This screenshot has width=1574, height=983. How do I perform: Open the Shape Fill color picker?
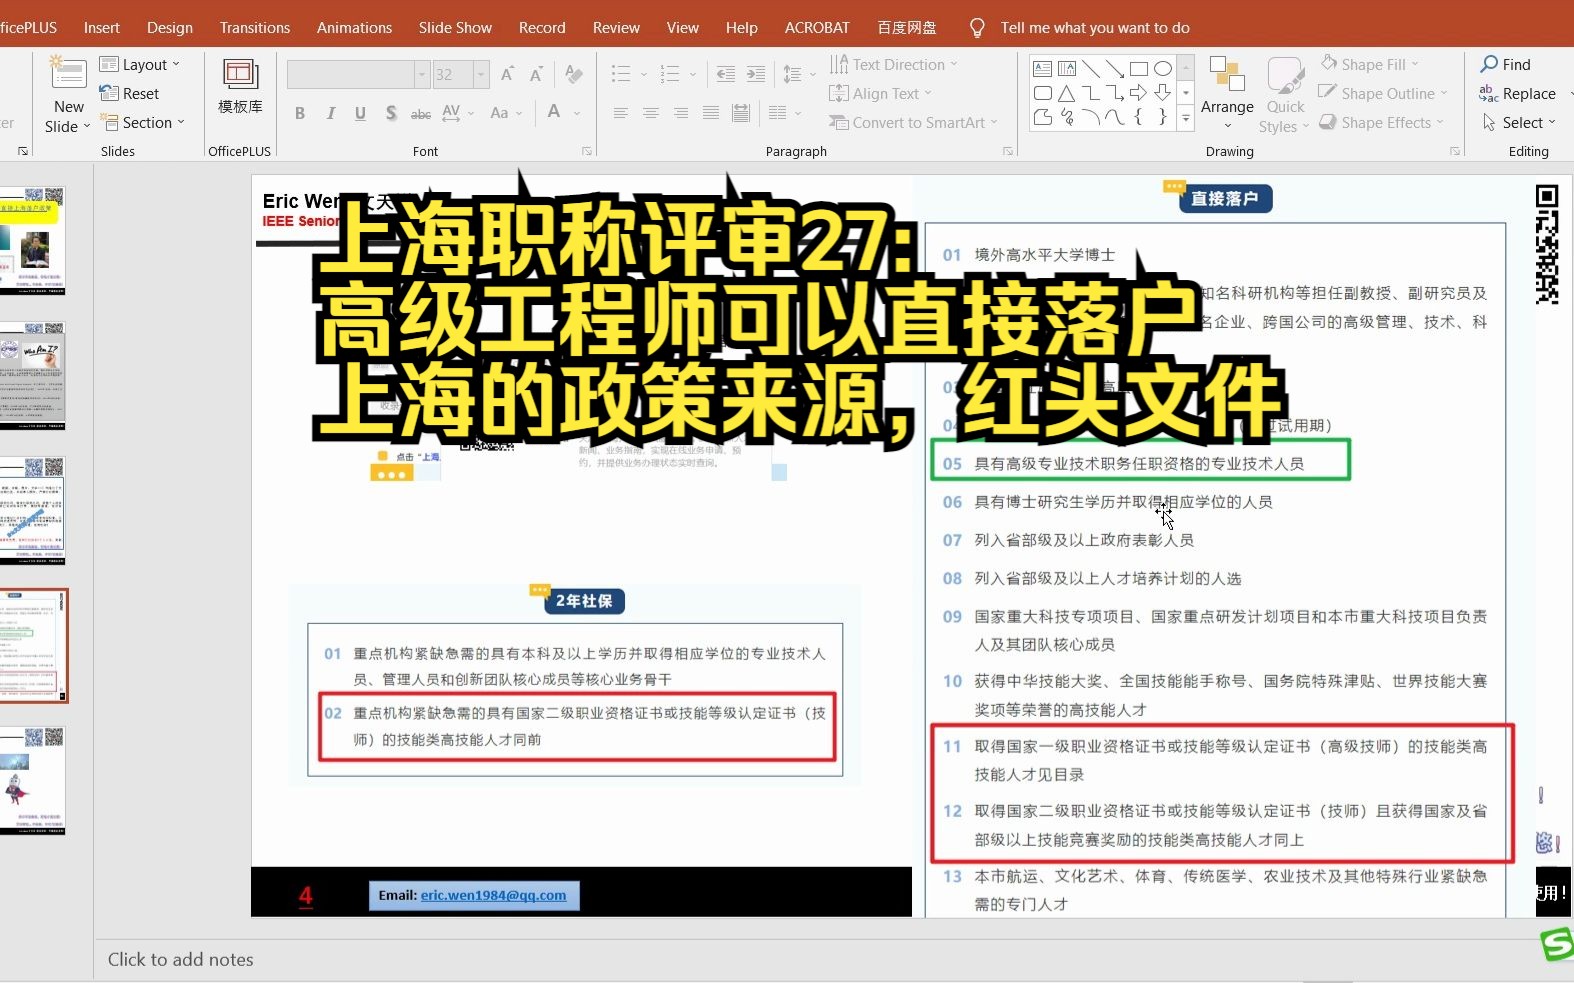click(1370, 65)
